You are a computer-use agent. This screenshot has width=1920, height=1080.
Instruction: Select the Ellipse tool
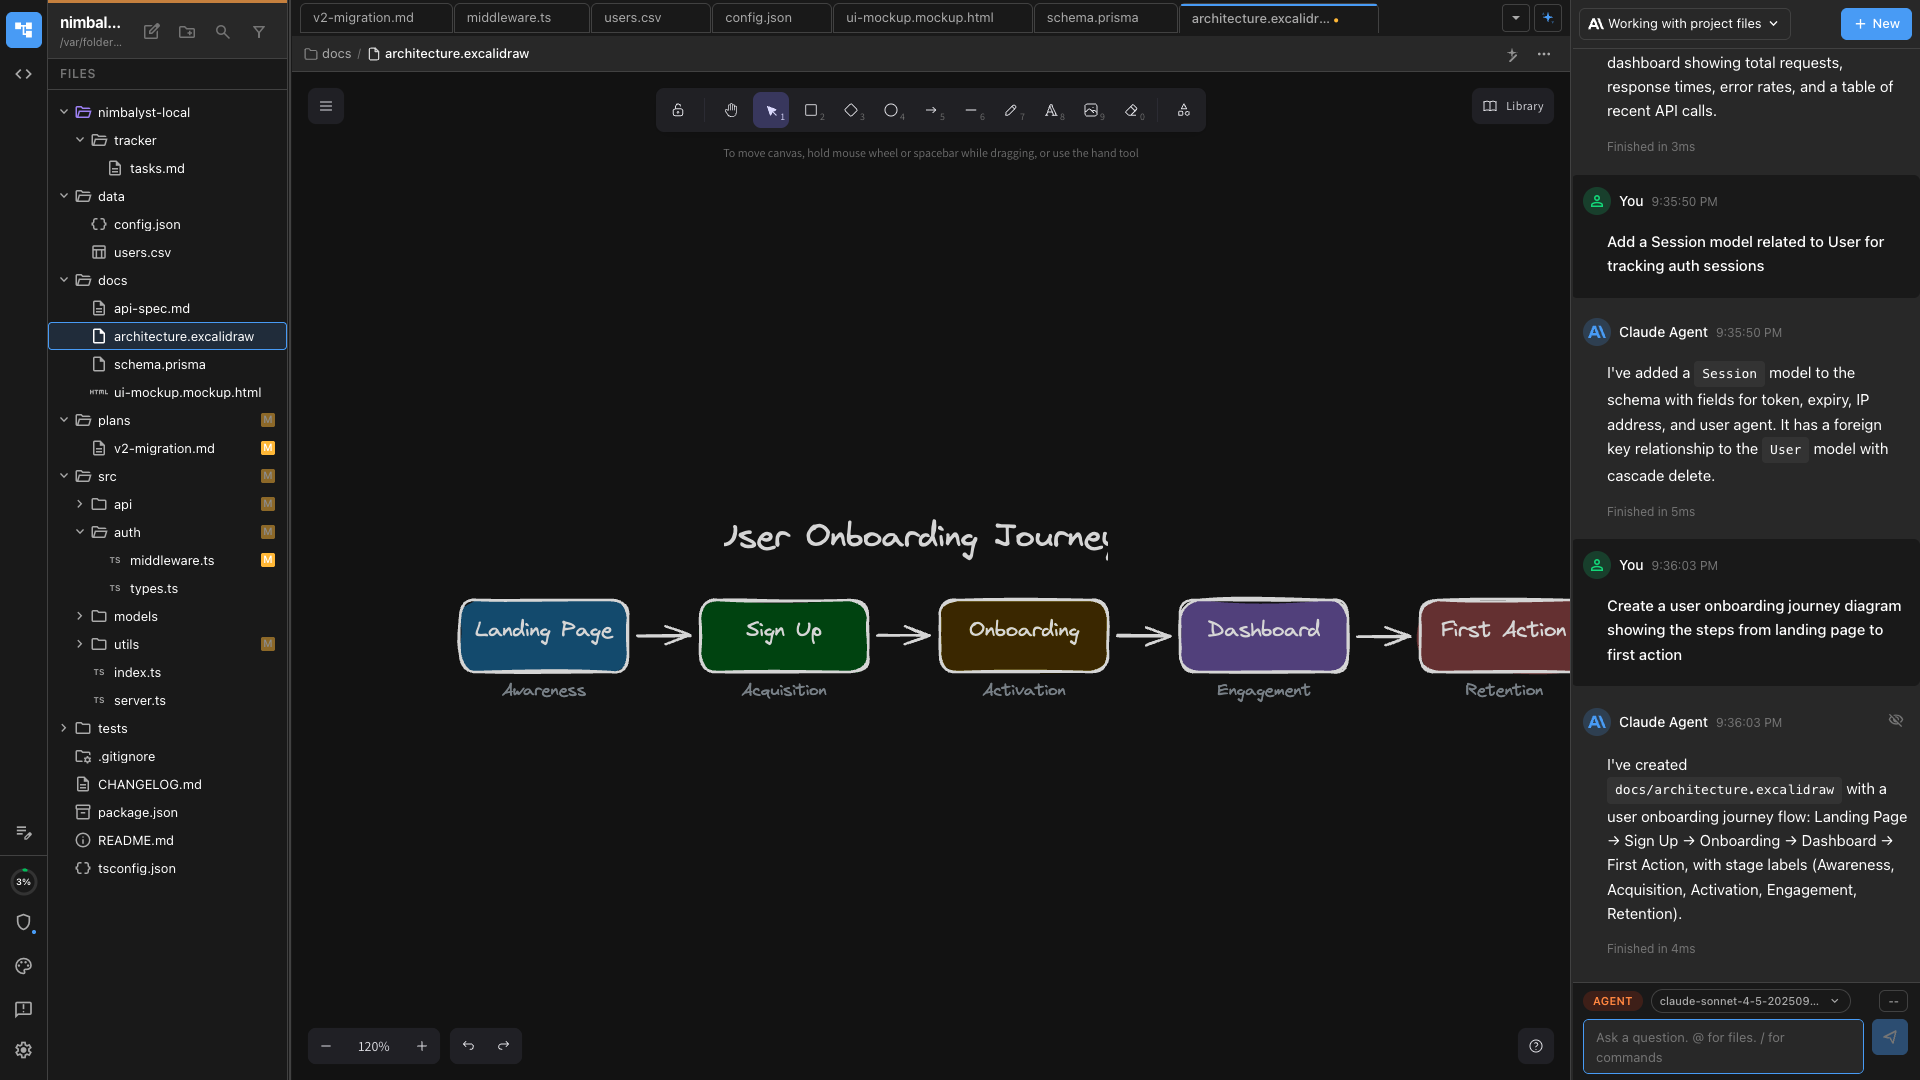point(891,110)
